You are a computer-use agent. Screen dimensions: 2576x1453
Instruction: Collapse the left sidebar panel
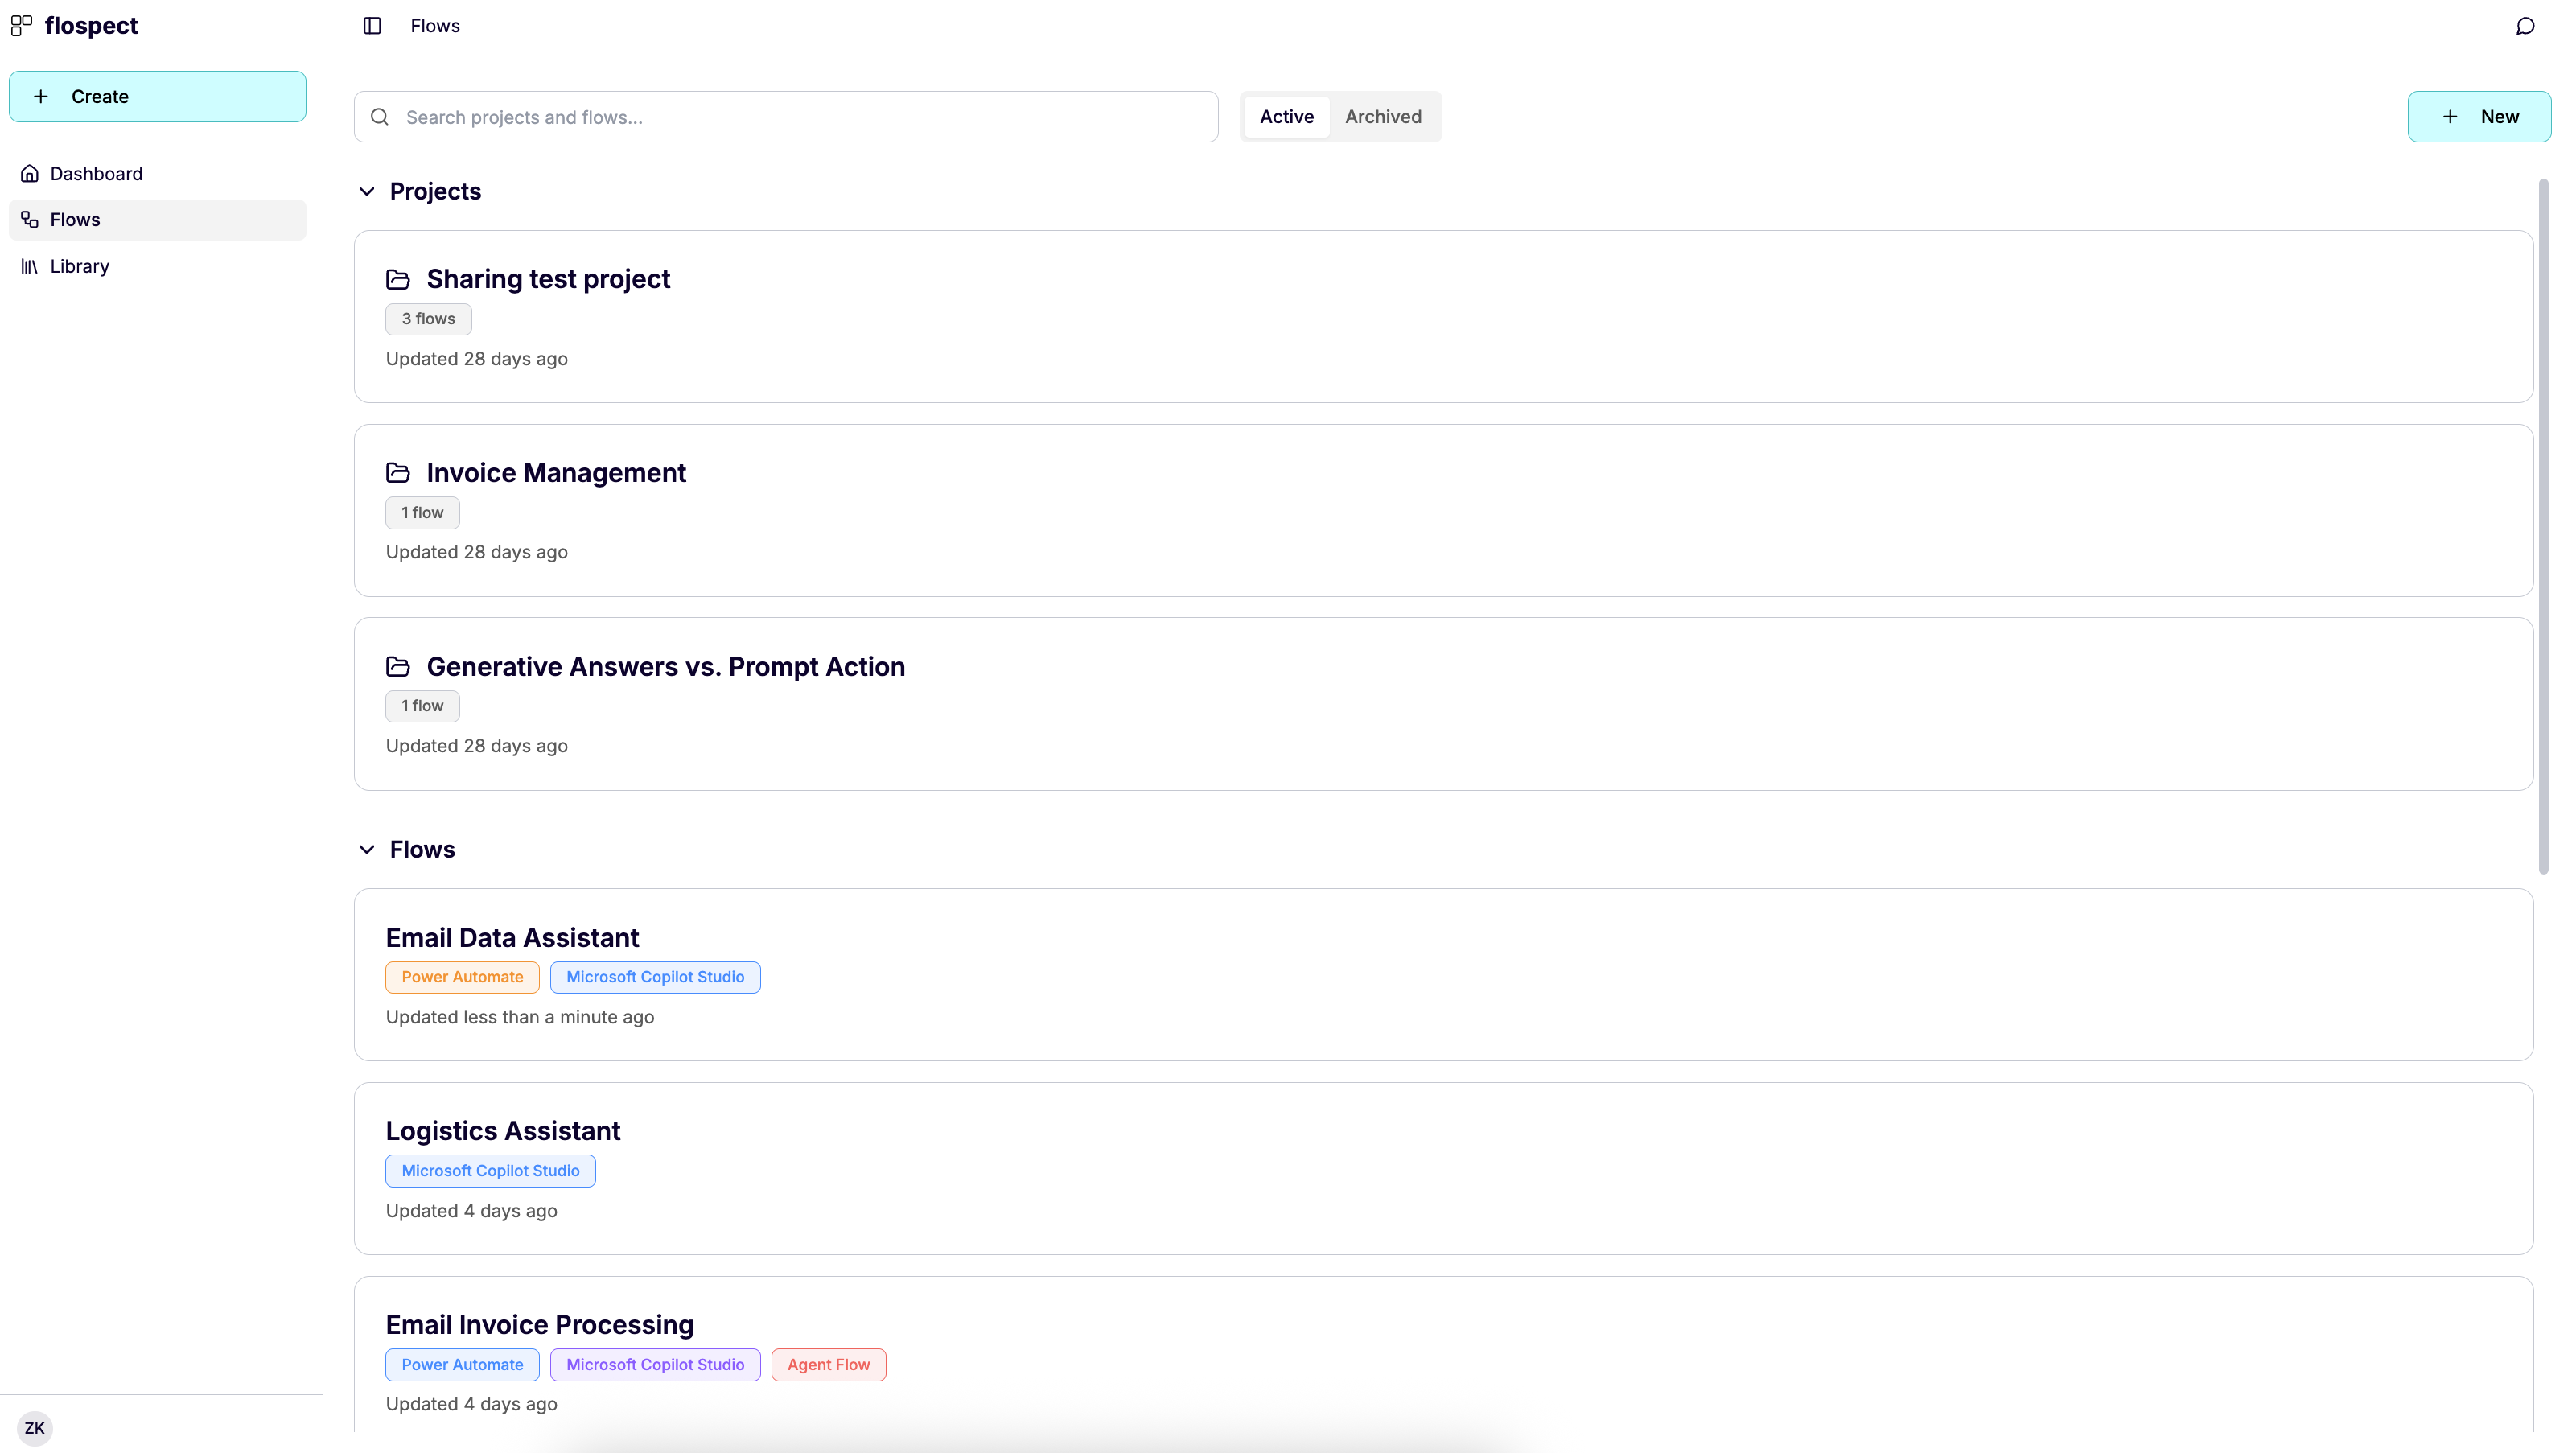point(371,26)
